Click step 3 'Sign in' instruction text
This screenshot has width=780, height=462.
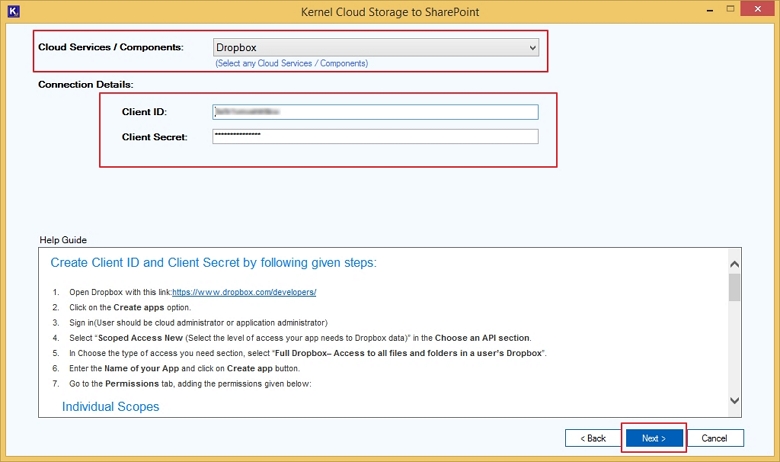(198, 323)
